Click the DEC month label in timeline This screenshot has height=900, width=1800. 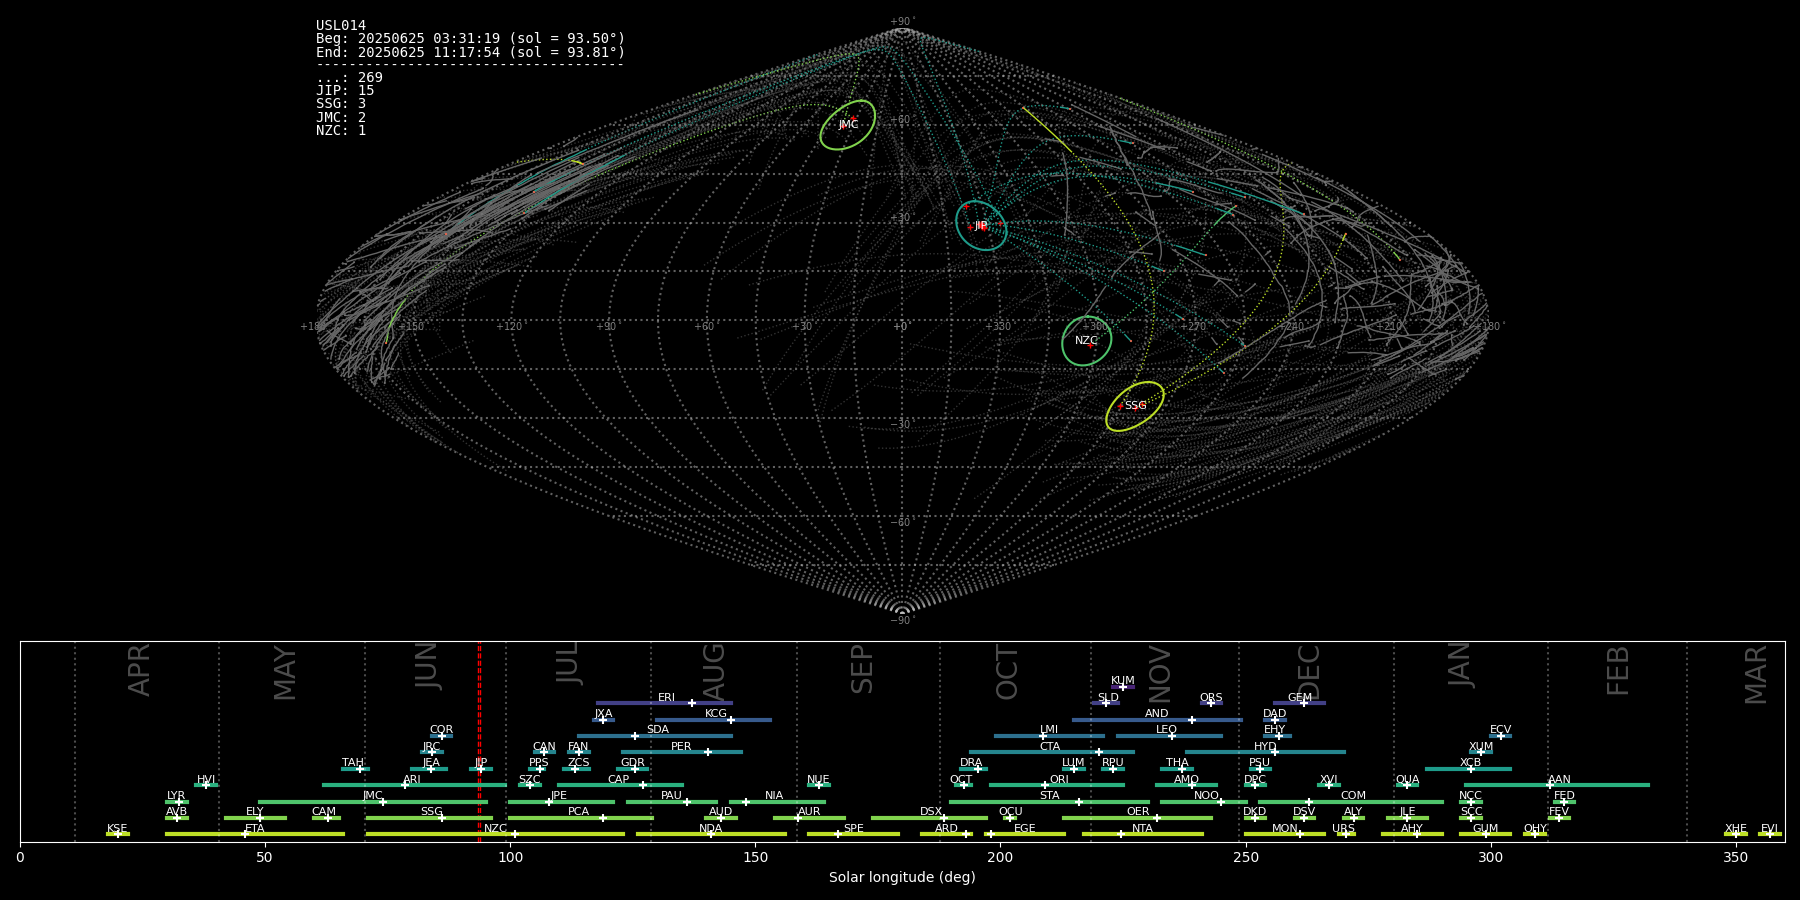1309,673
